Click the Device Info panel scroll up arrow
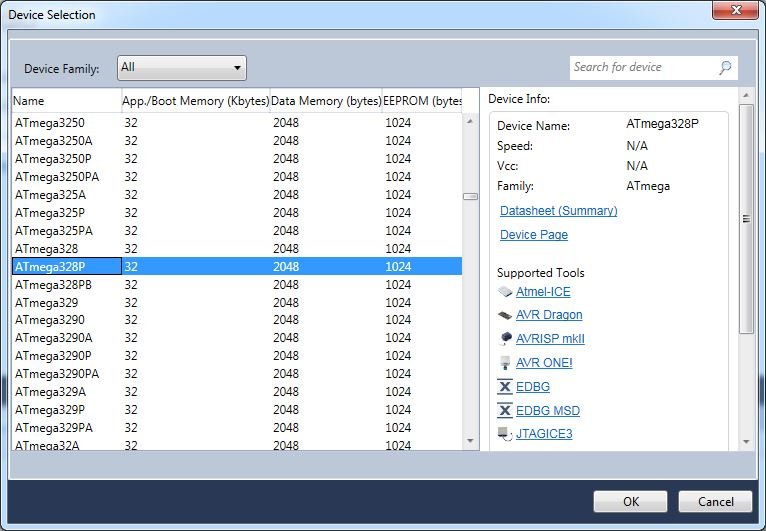 tap(746, 97)
